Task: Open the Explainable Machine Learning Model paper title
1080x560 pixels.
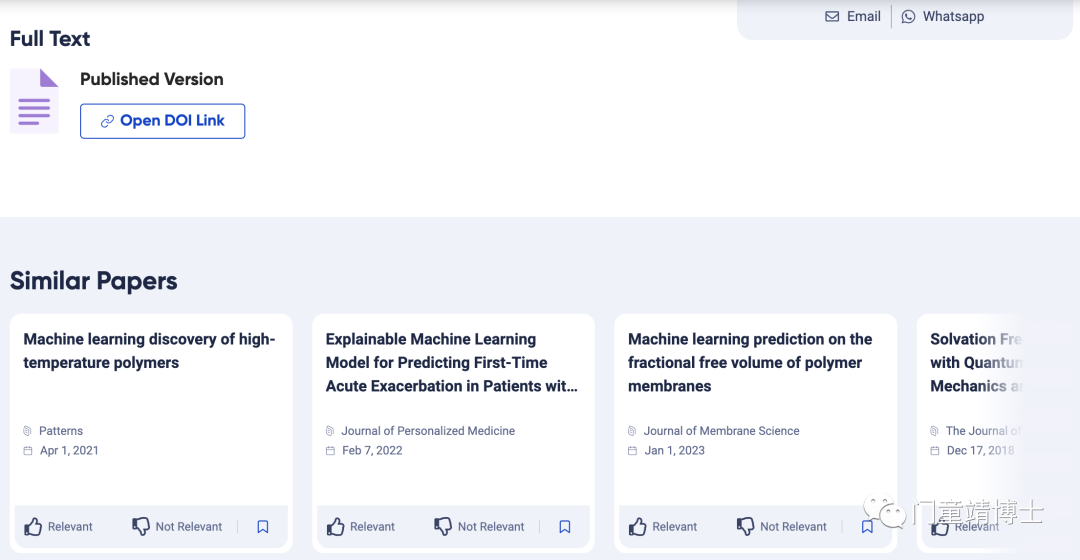Action: (452, 362)
